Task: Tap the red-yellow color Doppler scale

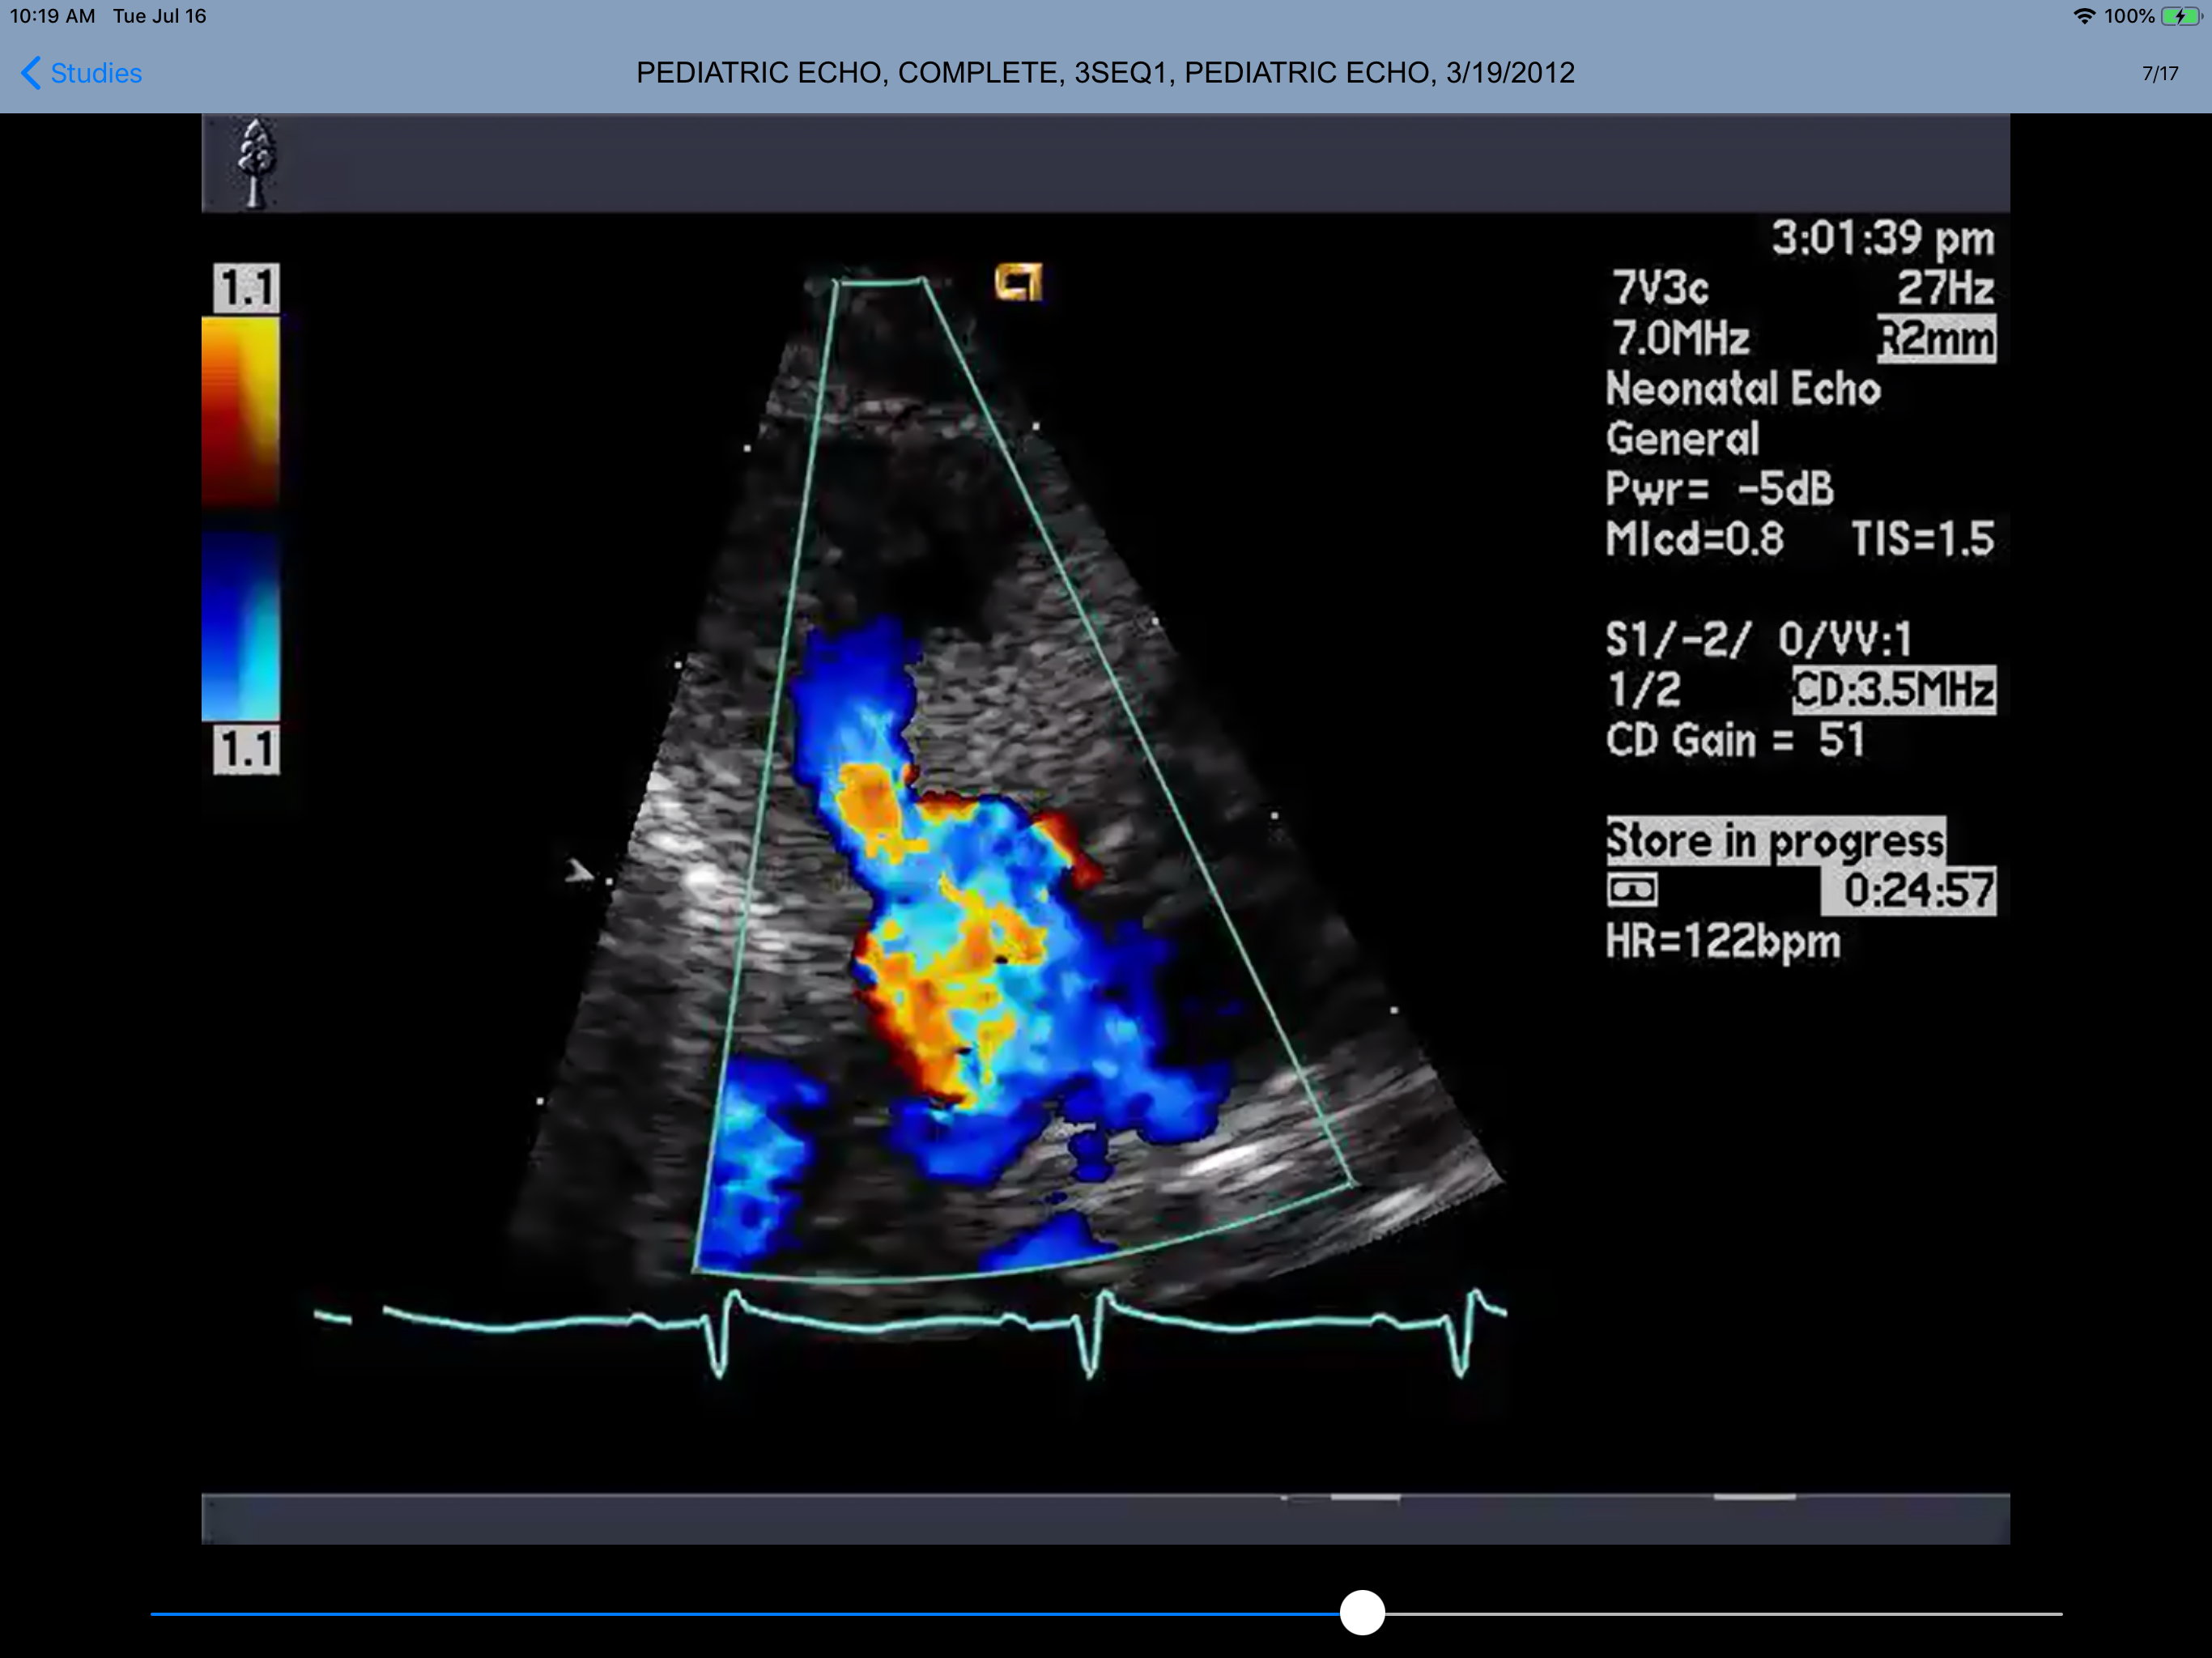Action: click(241, 410)
